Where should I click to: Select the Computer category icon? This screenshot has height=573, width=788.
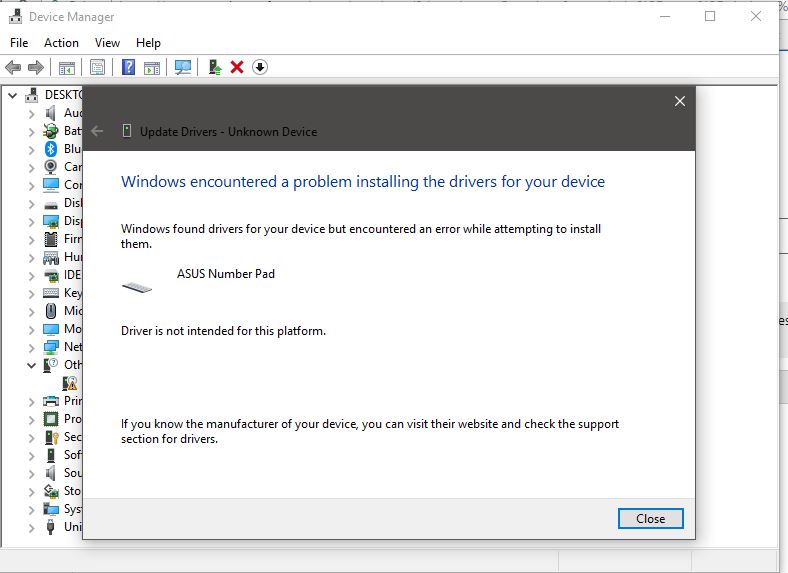click(x=51, y=185)
